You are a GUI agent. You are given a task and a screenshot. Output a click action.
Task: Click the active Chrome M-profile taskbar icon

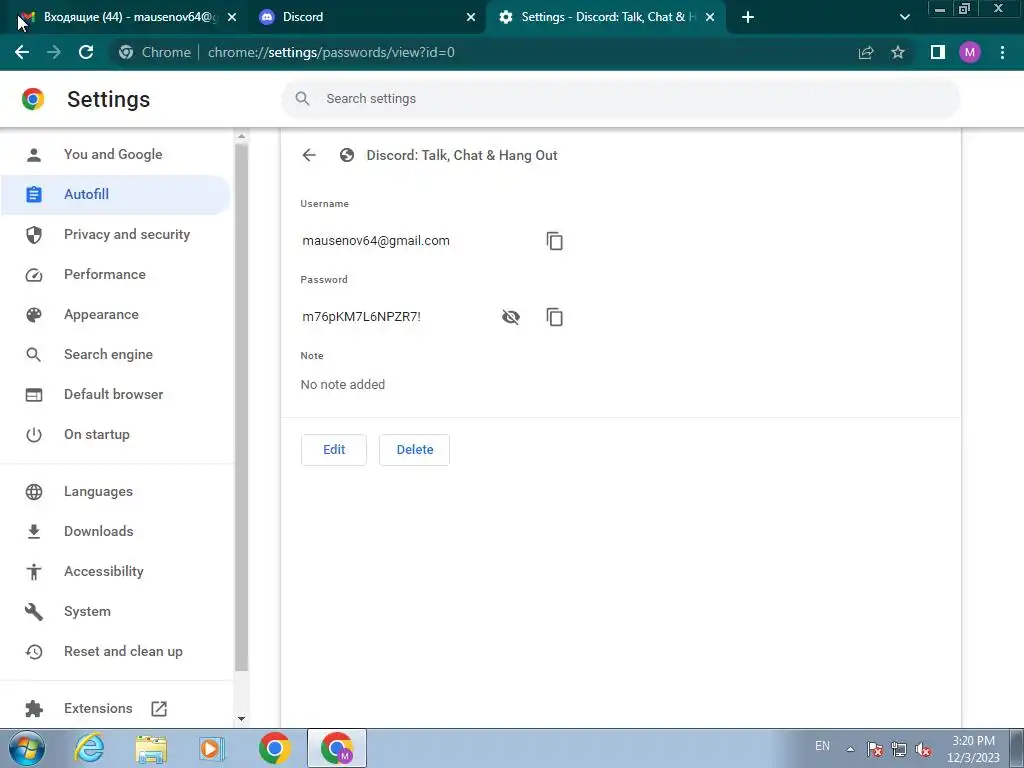337,748
